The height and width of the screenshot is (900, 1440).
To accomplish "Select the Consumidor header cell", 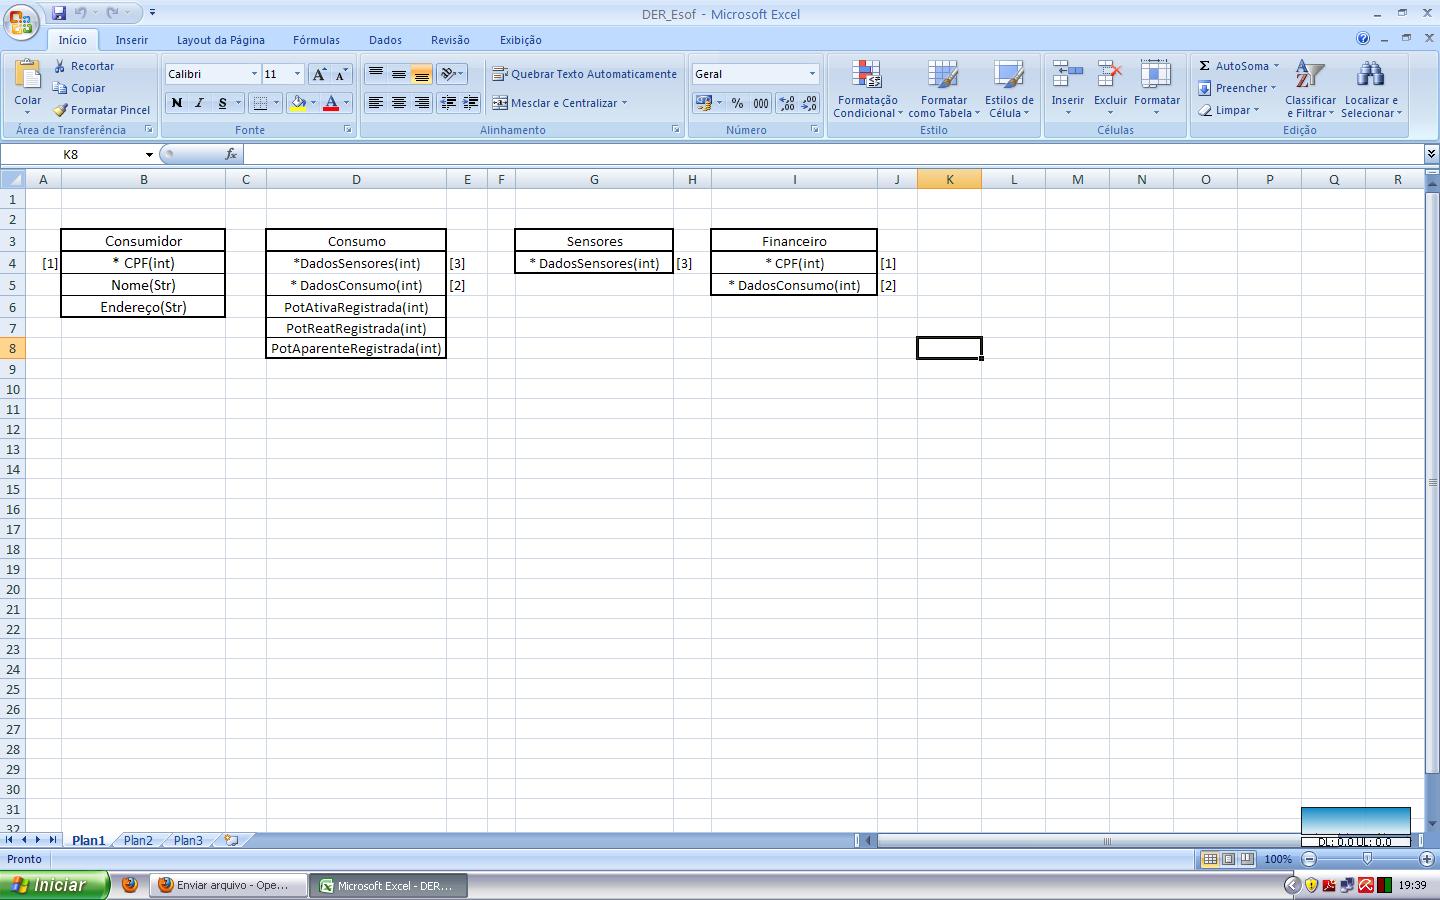I will 143,241.
